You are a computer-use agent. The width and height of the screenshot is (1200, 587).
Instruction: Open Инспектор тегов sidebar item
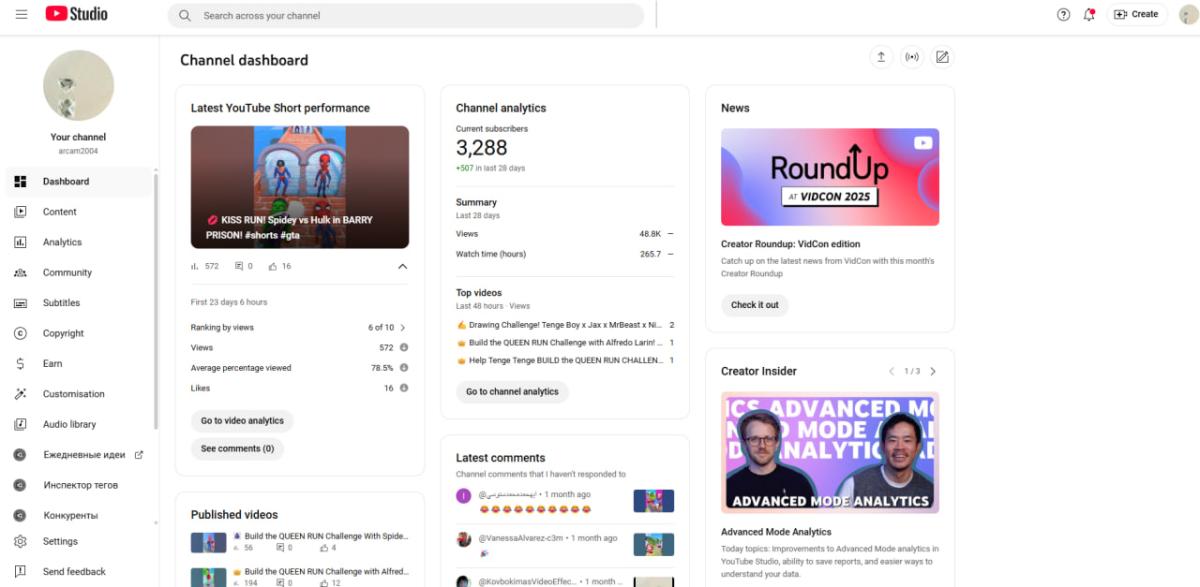click(79, 485)
